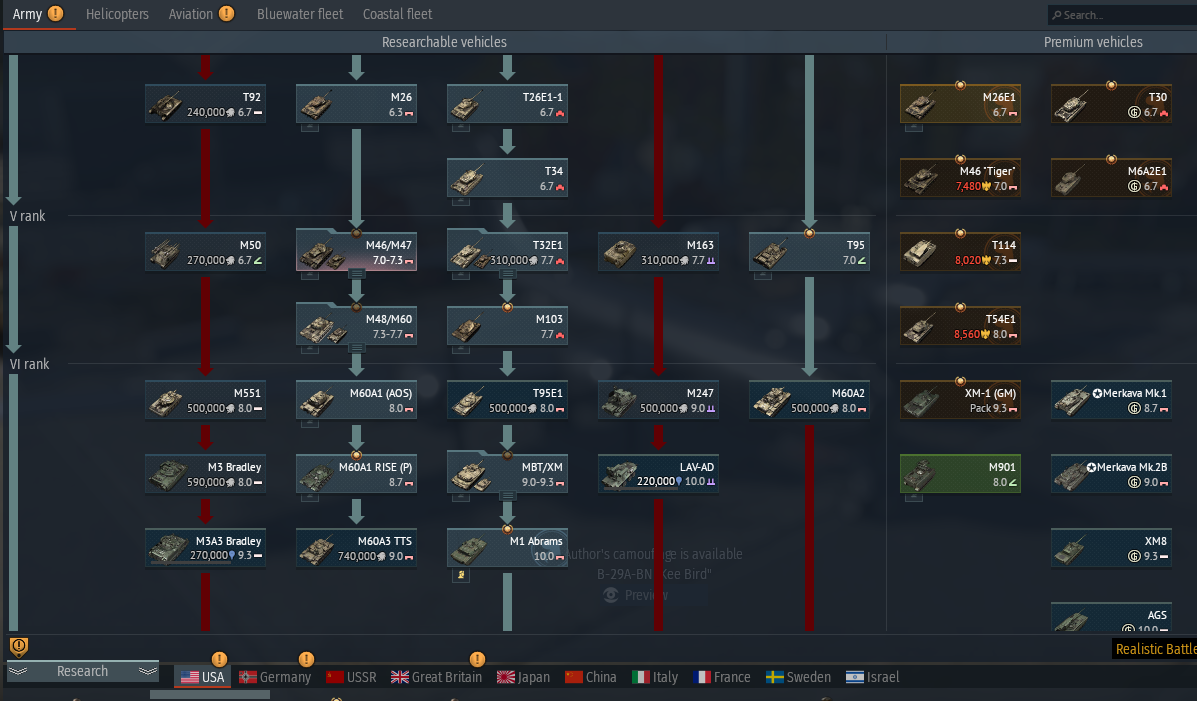Select the M551 light tank card

(205, 400)
